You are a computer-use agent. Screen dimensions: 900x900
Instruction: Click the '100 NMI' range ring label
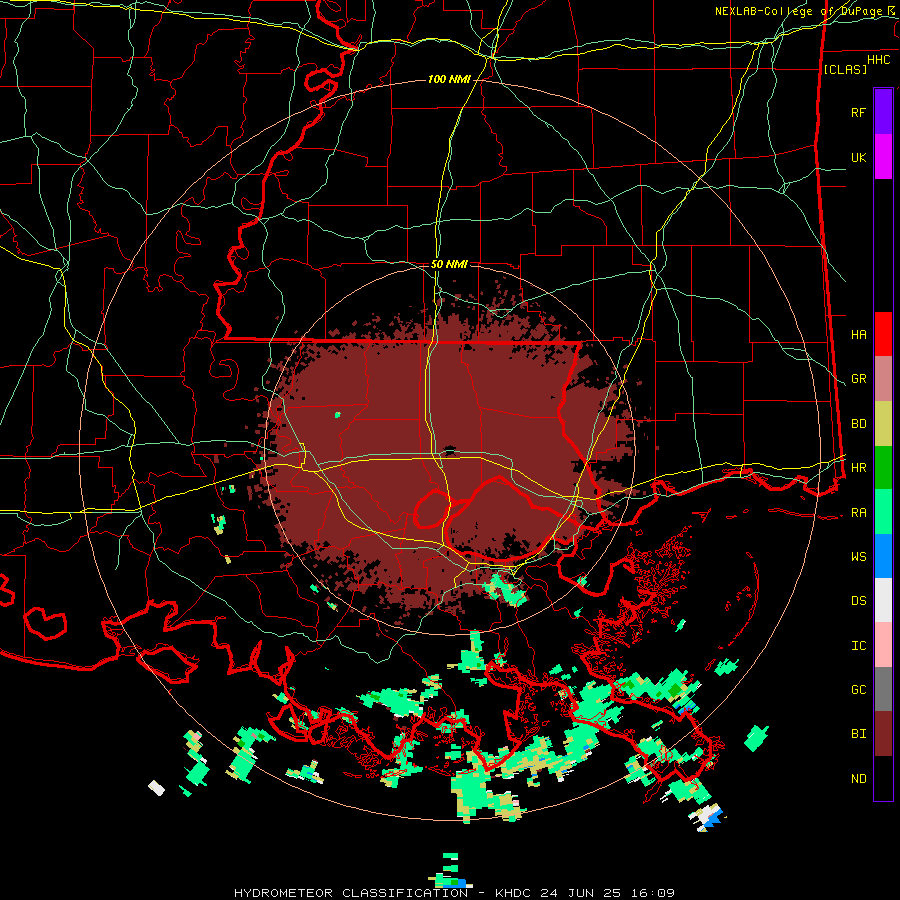pyautogui.click(x=449, y=79)
